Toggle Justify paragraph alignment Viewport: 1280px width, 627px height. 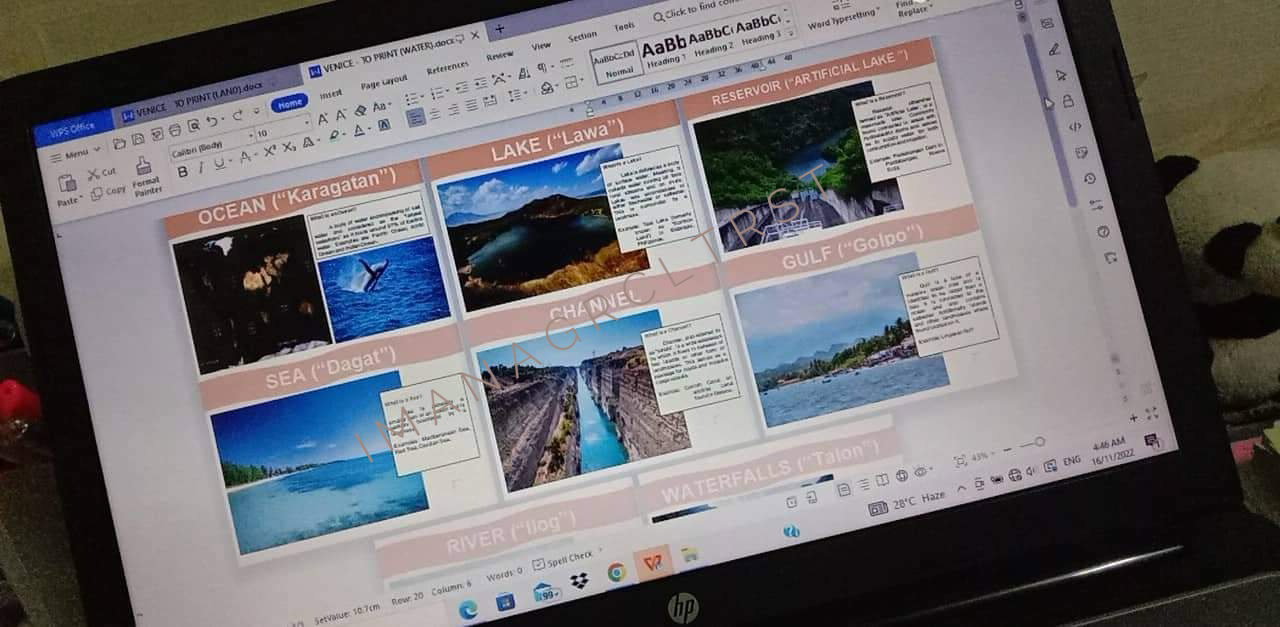471,105
